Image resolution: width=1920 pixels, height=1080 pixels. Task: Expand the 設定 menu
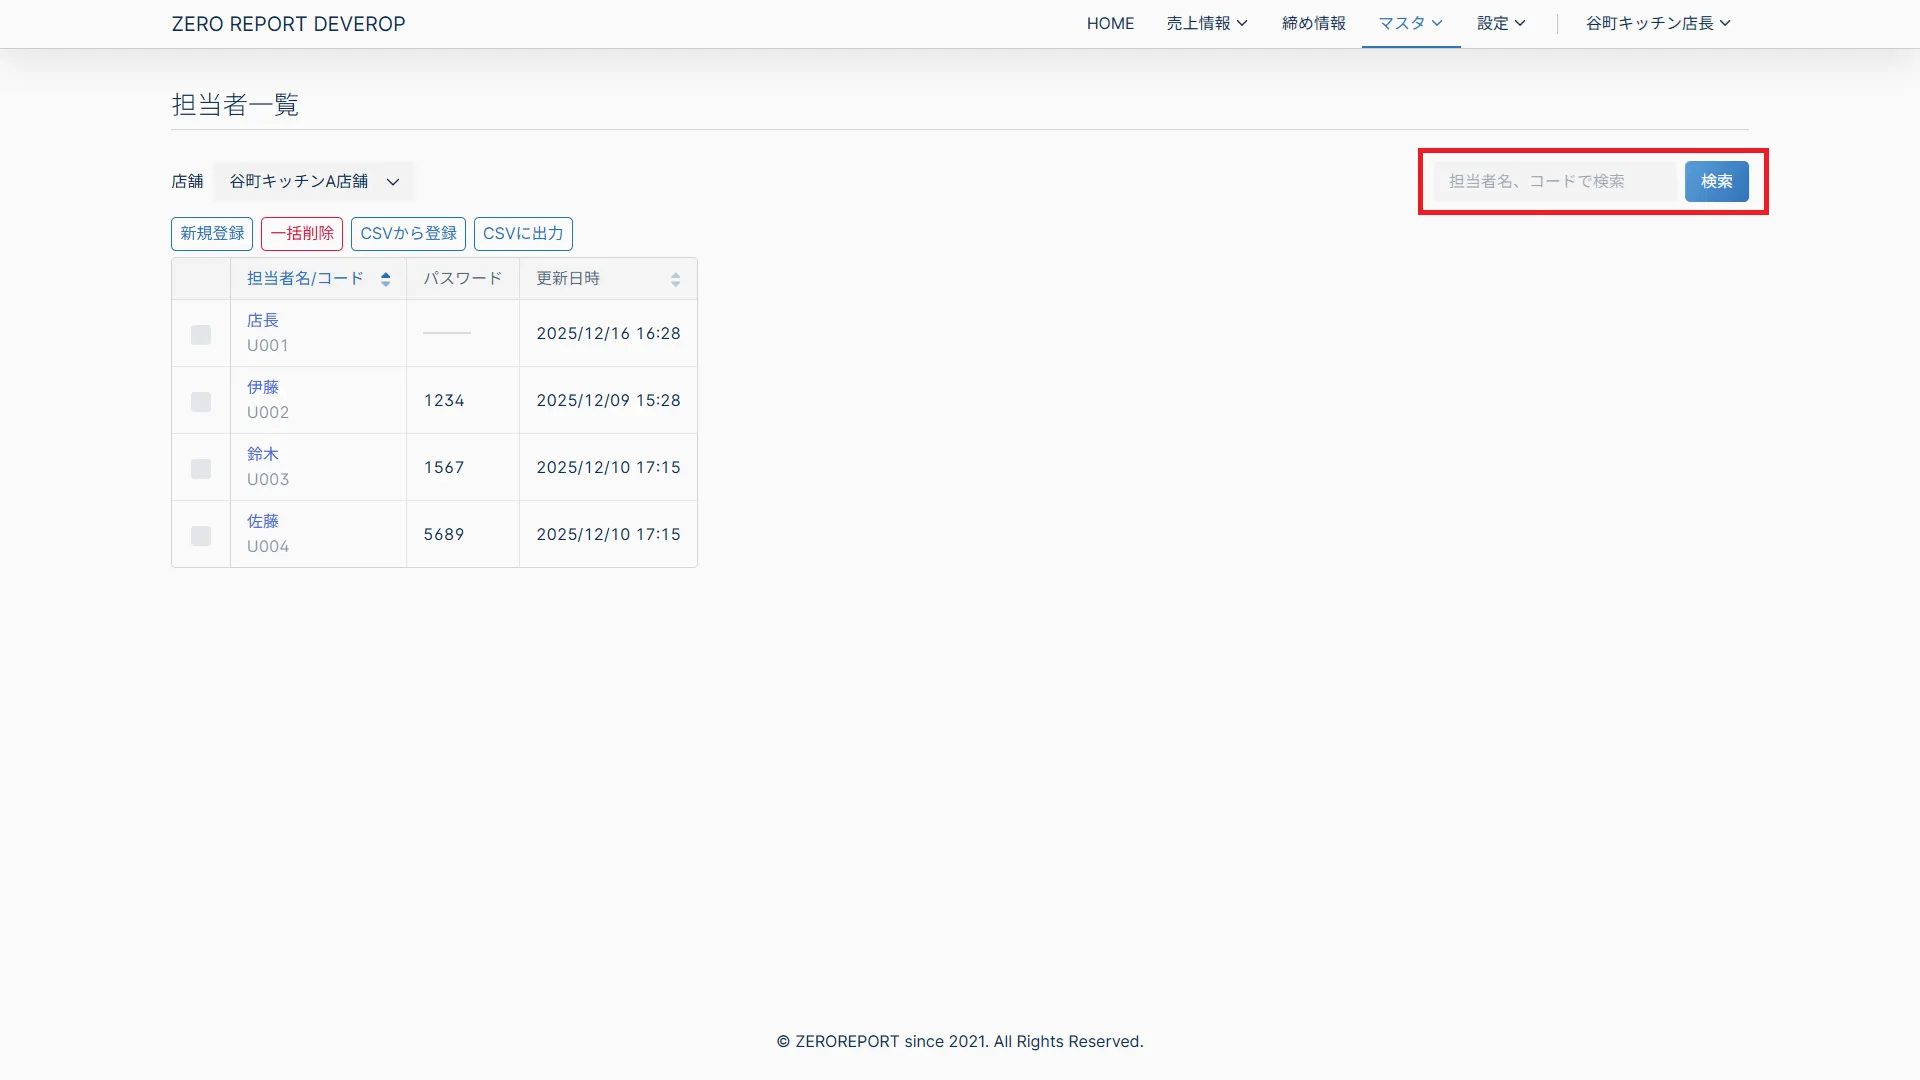(x=1500, y=23)
